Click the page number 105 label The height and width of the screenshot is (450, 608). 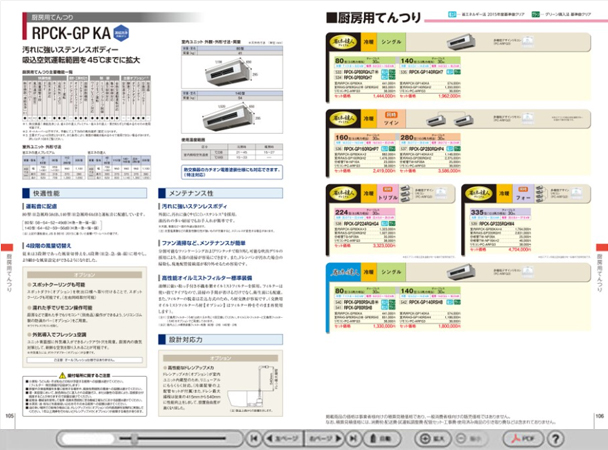(9, 416)
